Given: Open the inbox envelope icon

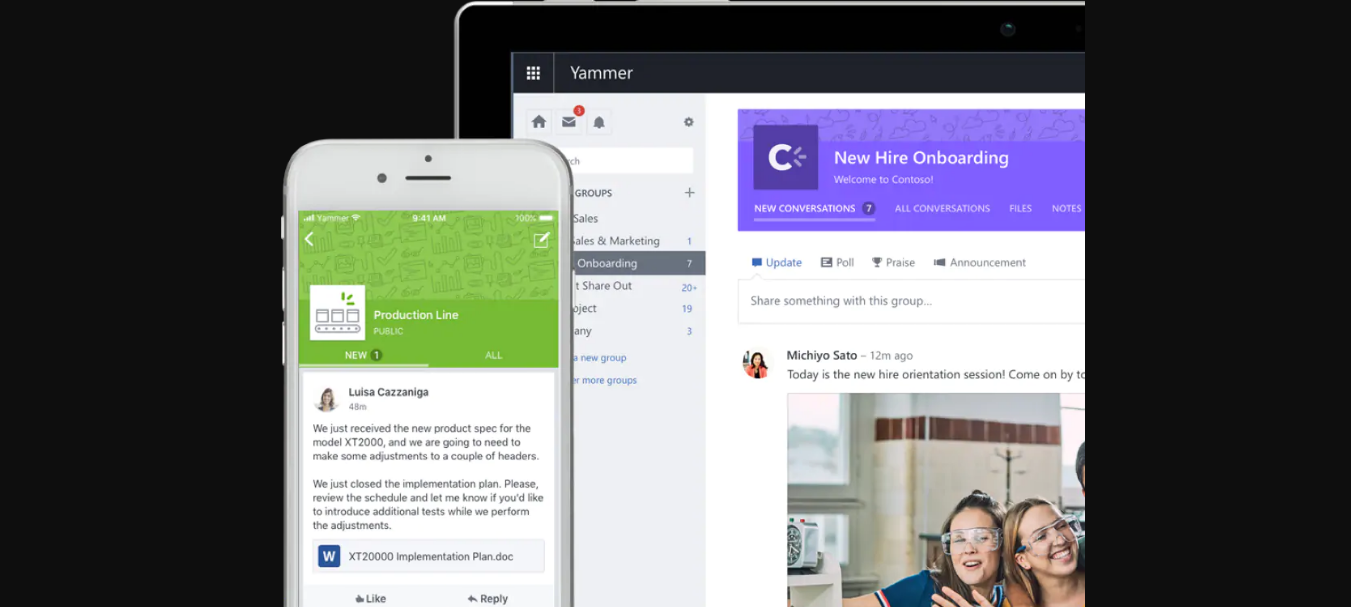Looking at the screenshot, I should [x=569, y=122].
